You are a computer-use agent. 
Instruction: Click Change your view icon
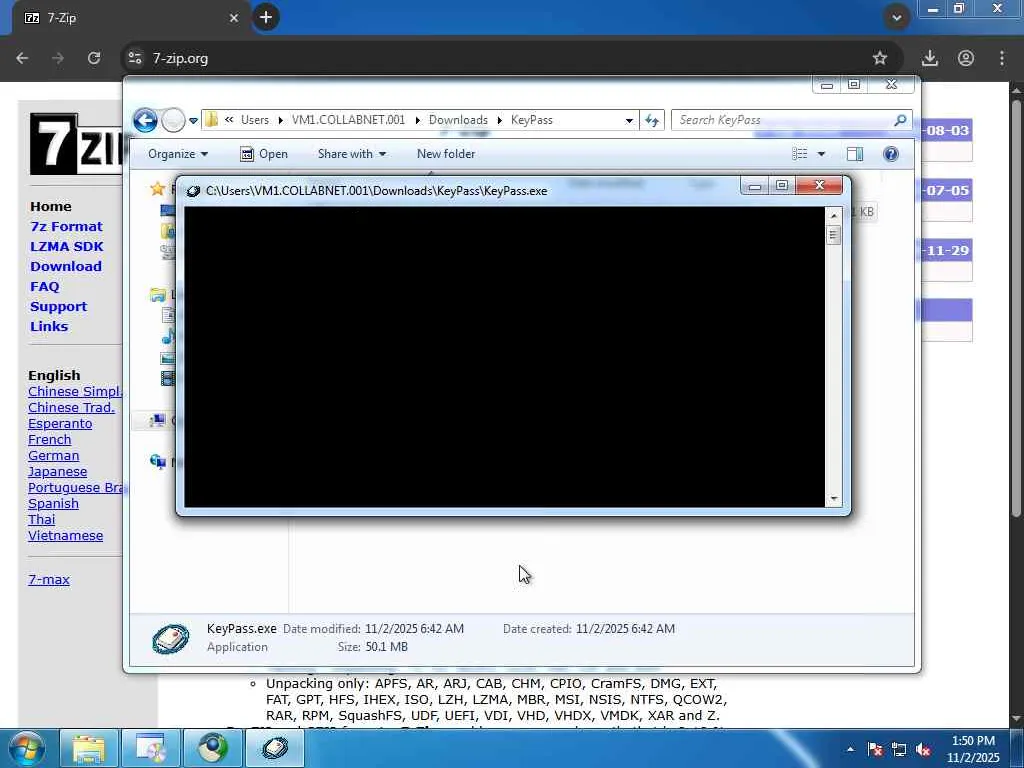tap(800, 154)
